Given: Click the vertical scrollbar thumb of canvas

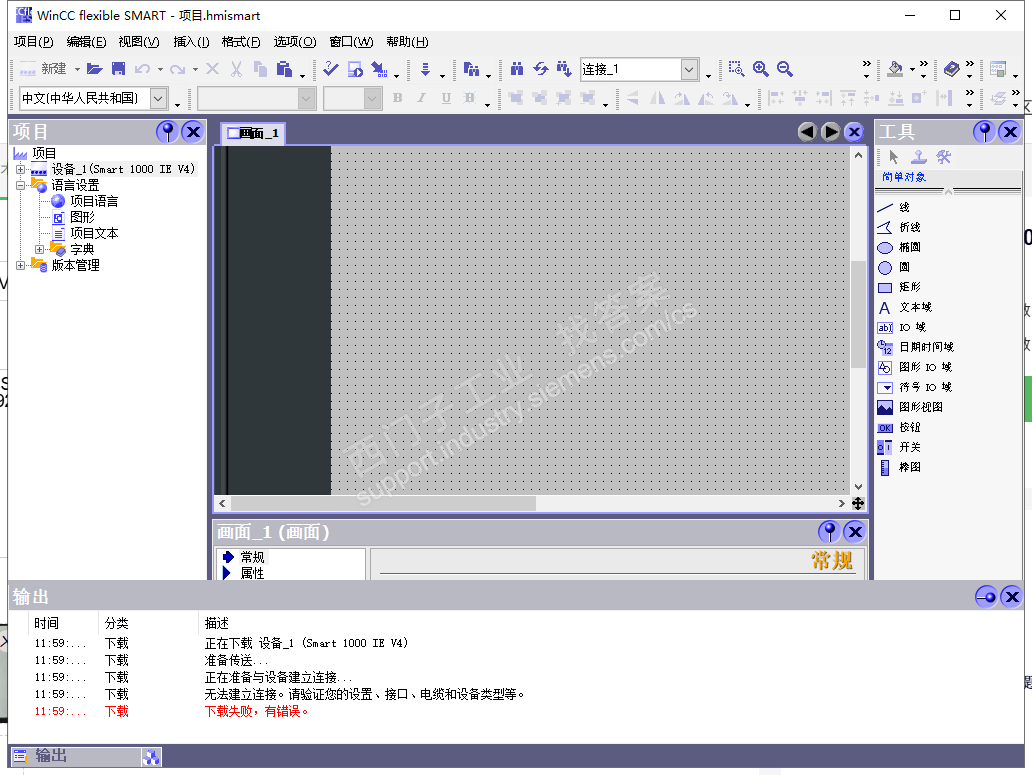Looking at the screenshot, I should click(858, 314).
